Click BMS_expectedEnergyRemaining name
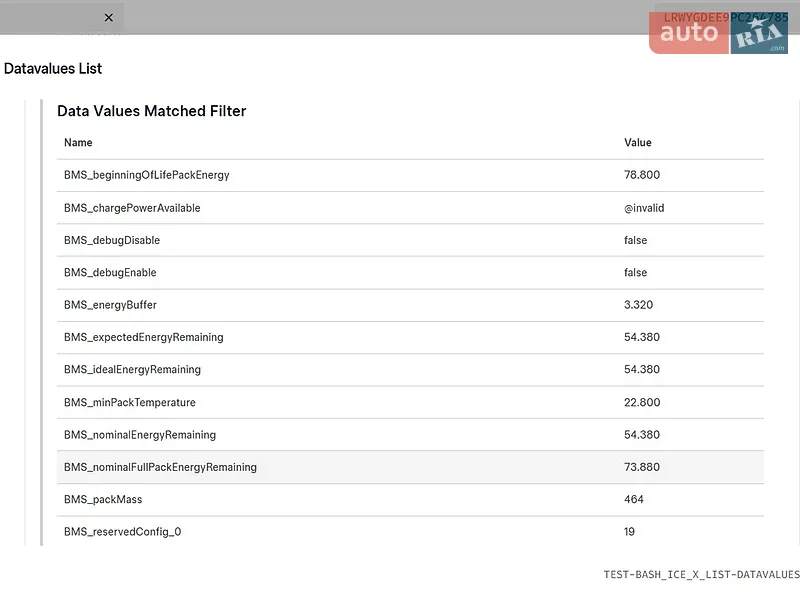Image resolution: width=800 pixels, height=600 pixels. tap(144, 337)
